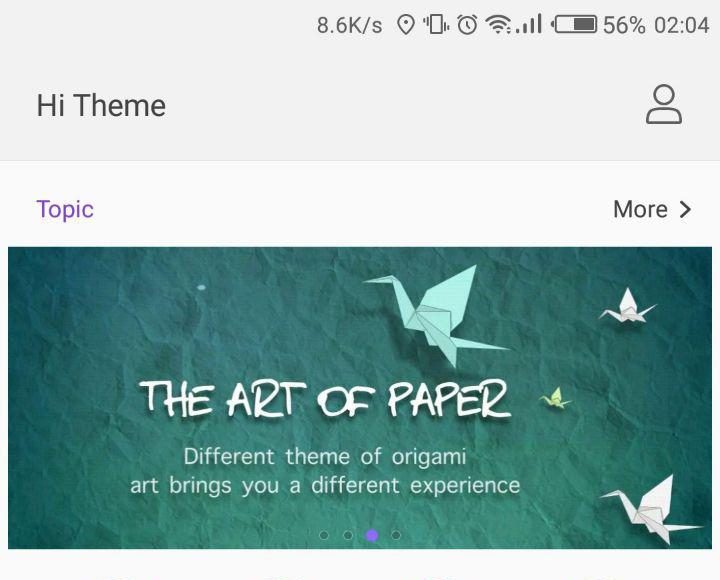Click the More link beside Topic

(640, 209)
